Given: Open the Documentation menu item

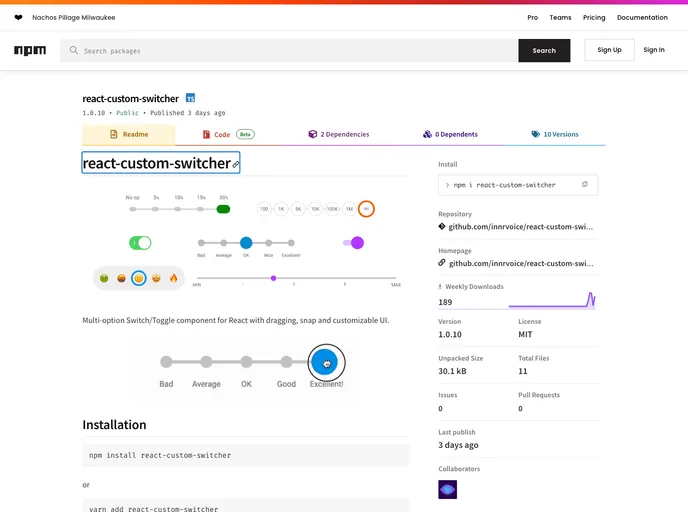Looking at the screenshot, I should click(x=642, y=17).
